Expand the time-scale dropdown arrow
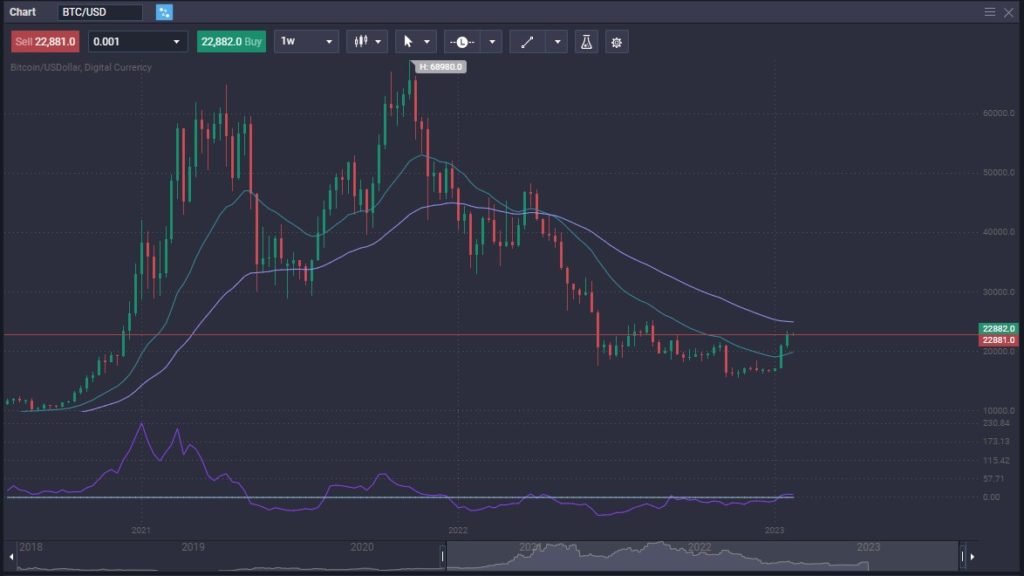 tap(492, 41)
